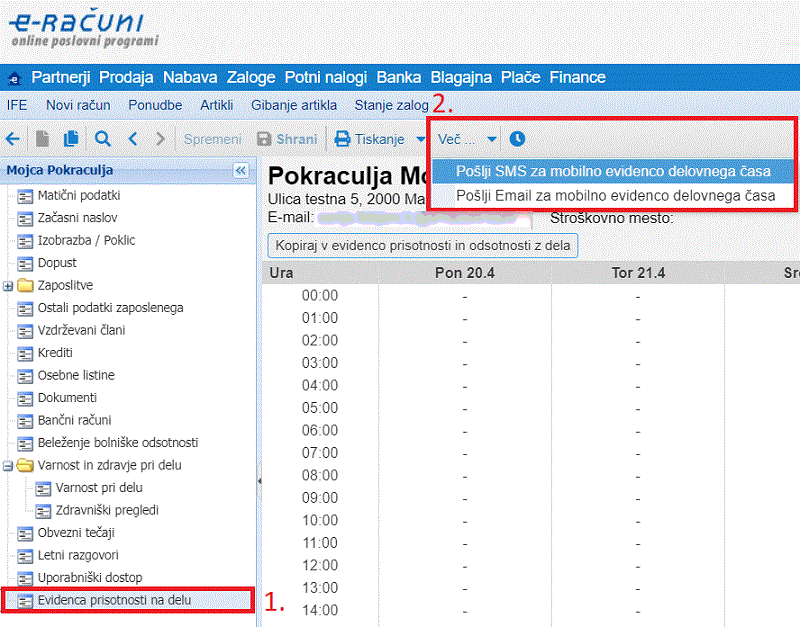Open the Blagajna menu
800x627 pixels.
click(461, 78)
